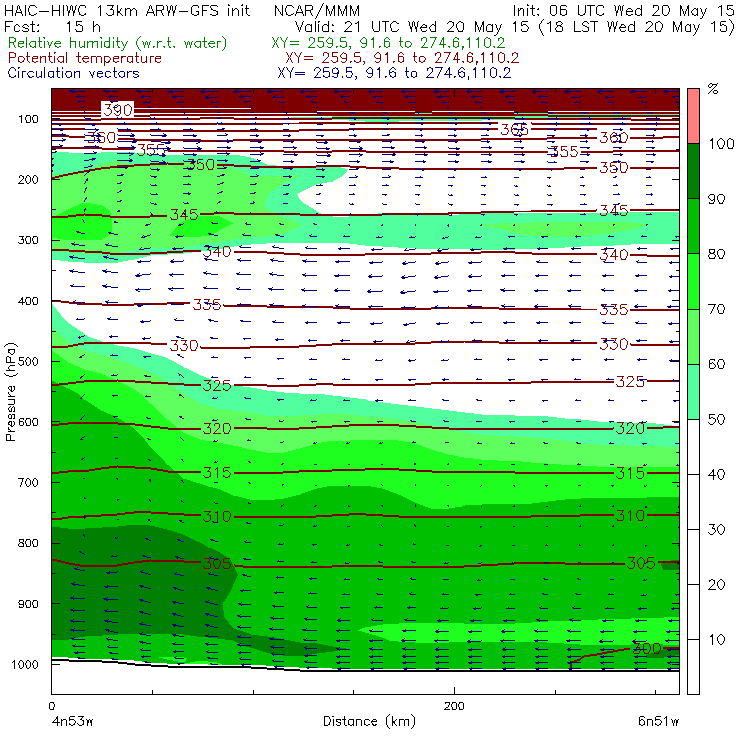Click the "300" pressure axis tick label
Viewport: 740px width, 740px height.
tap(28, 240)
